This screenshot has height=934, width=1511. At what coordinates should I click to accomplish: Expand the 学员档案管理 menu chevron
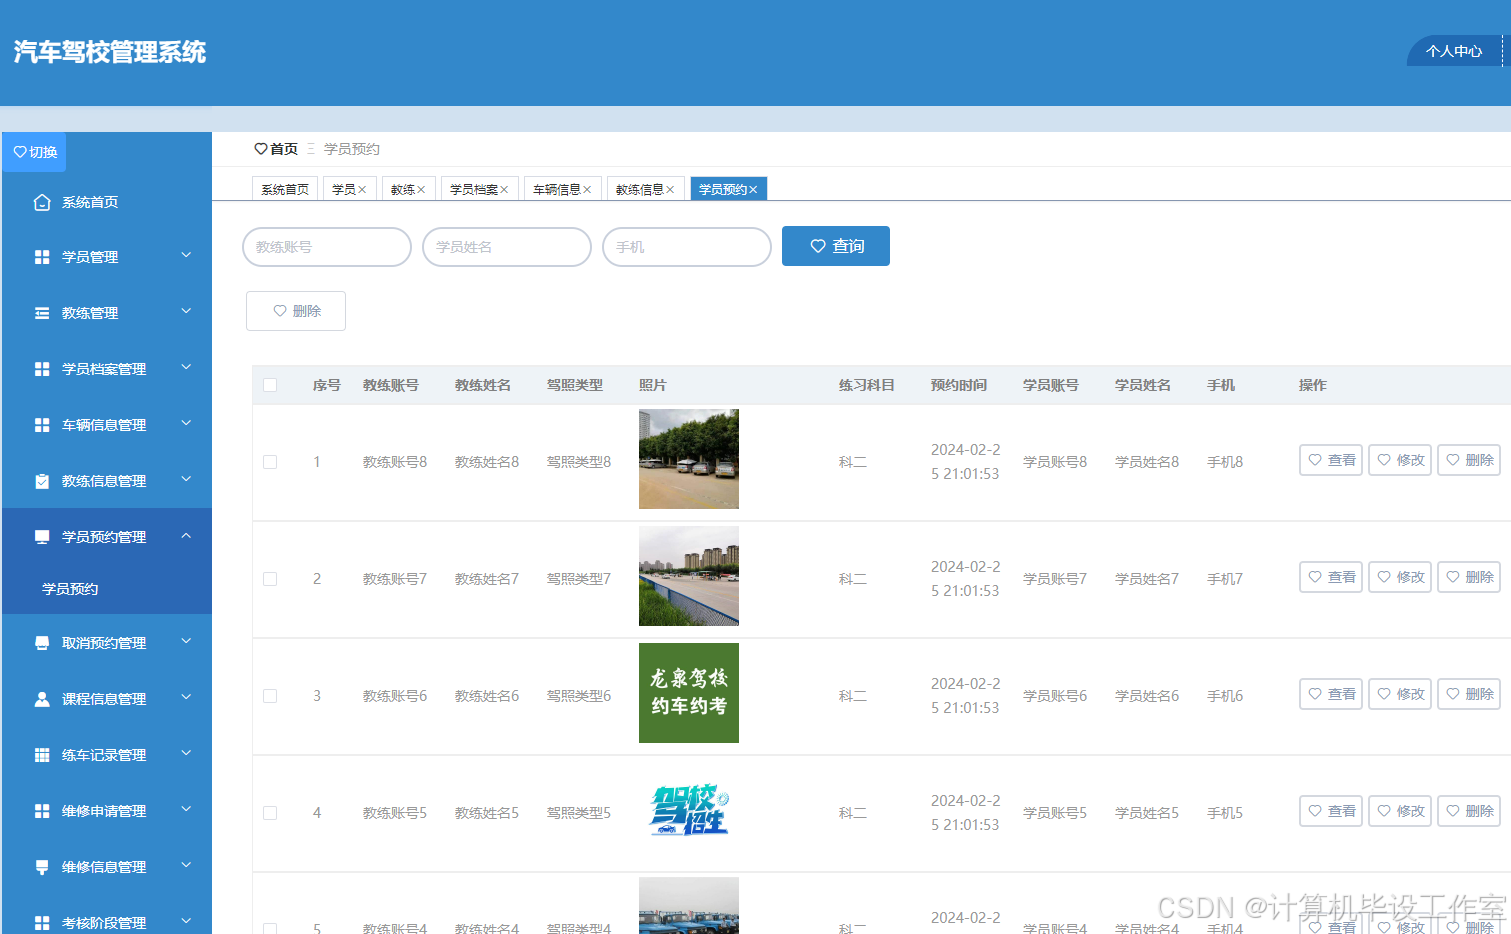(186, 368)
